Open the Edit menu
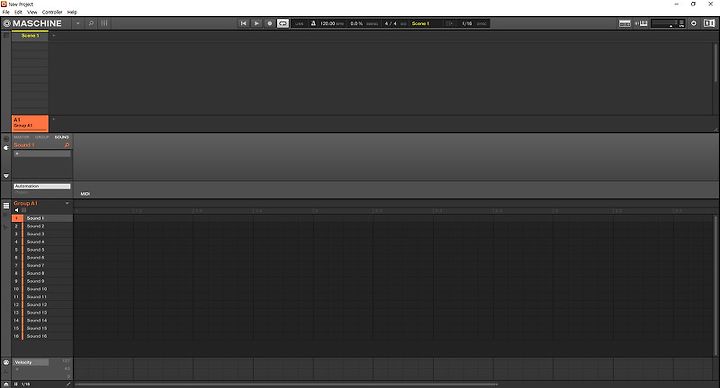This screenshot has height=388, width=720. click(18, 12)
